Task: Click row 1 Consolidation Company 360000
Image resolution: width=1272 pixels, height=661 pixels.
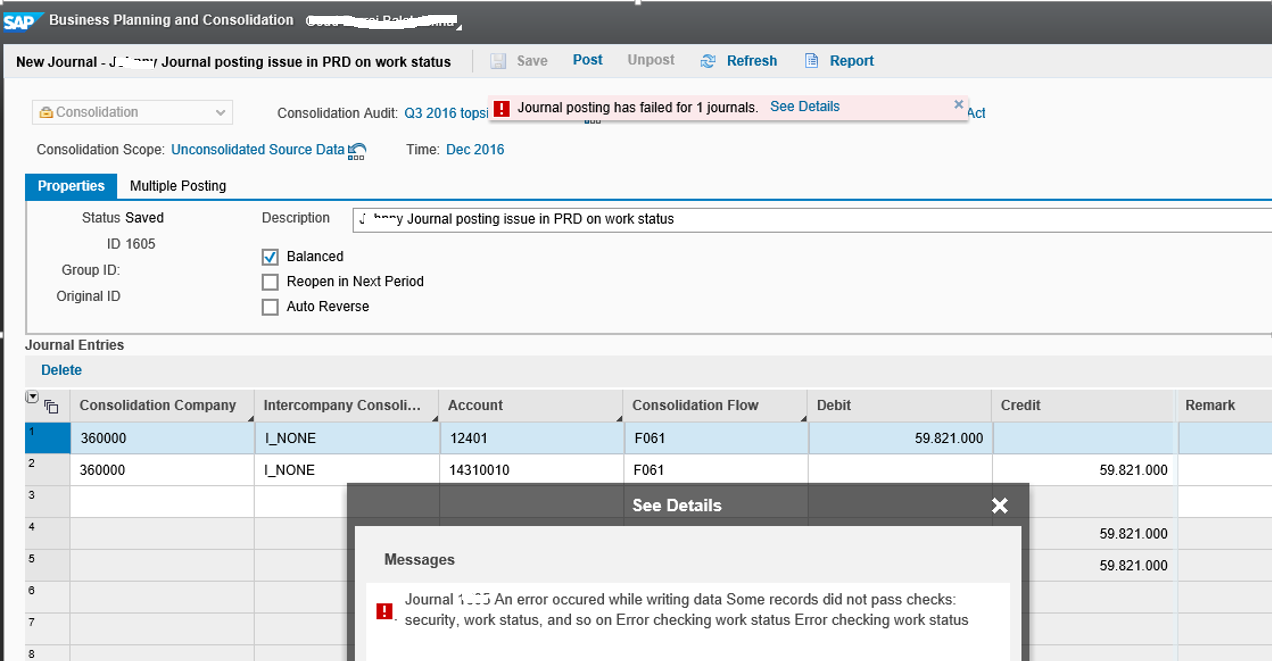Action: (x=162, y=438)
